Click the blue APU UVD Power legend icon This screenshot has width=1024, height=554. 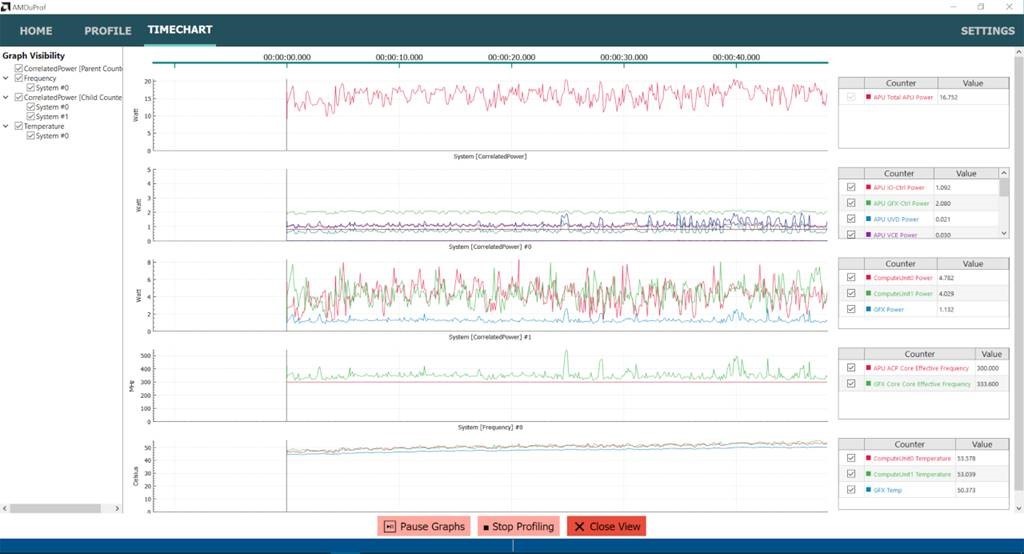869,219
